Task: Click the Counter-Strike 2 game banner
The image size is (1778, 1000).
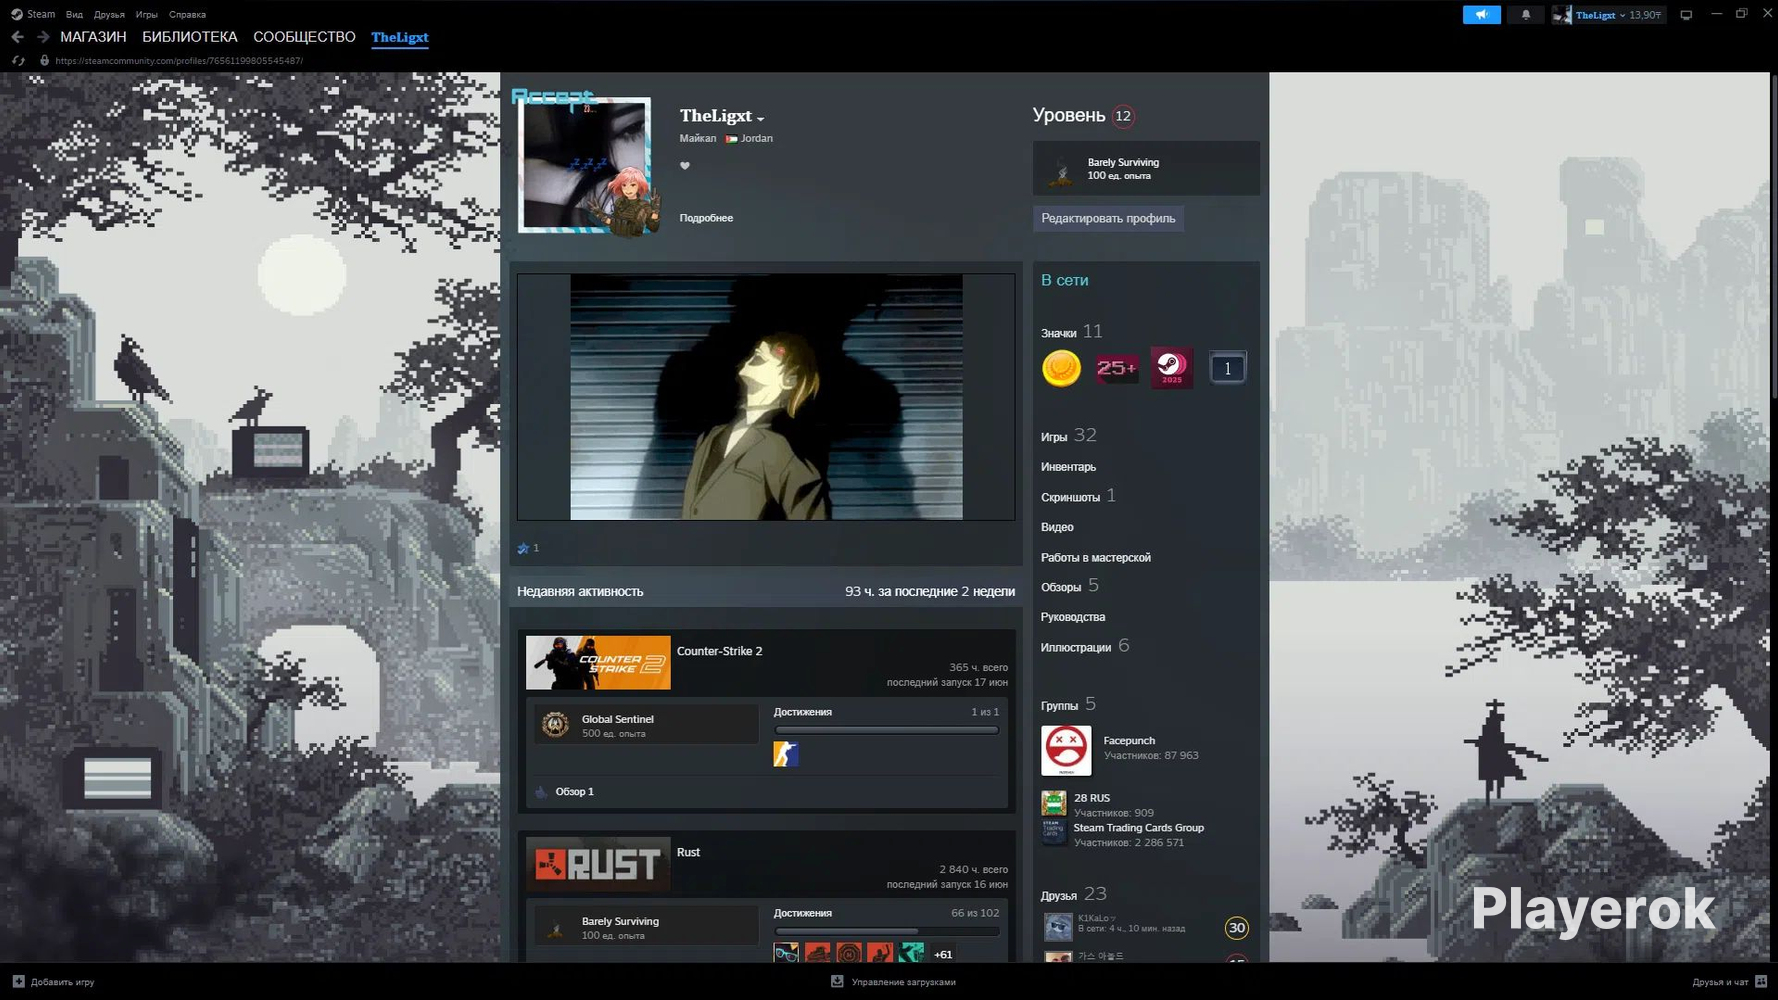Action: (598, 662)
